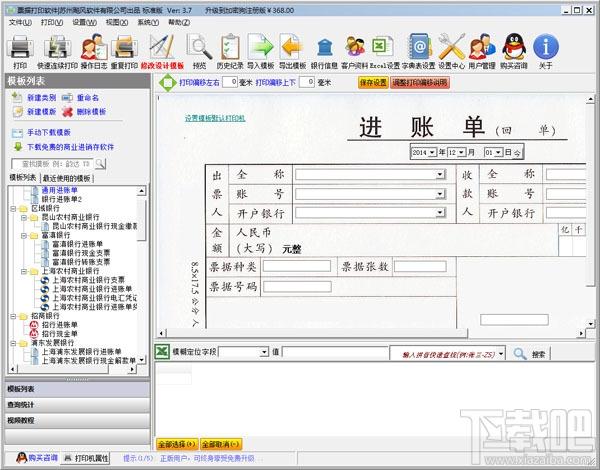Click the 全部选择 select all button
The height and width of the screenshot is (470, 600).
point(177,443)
